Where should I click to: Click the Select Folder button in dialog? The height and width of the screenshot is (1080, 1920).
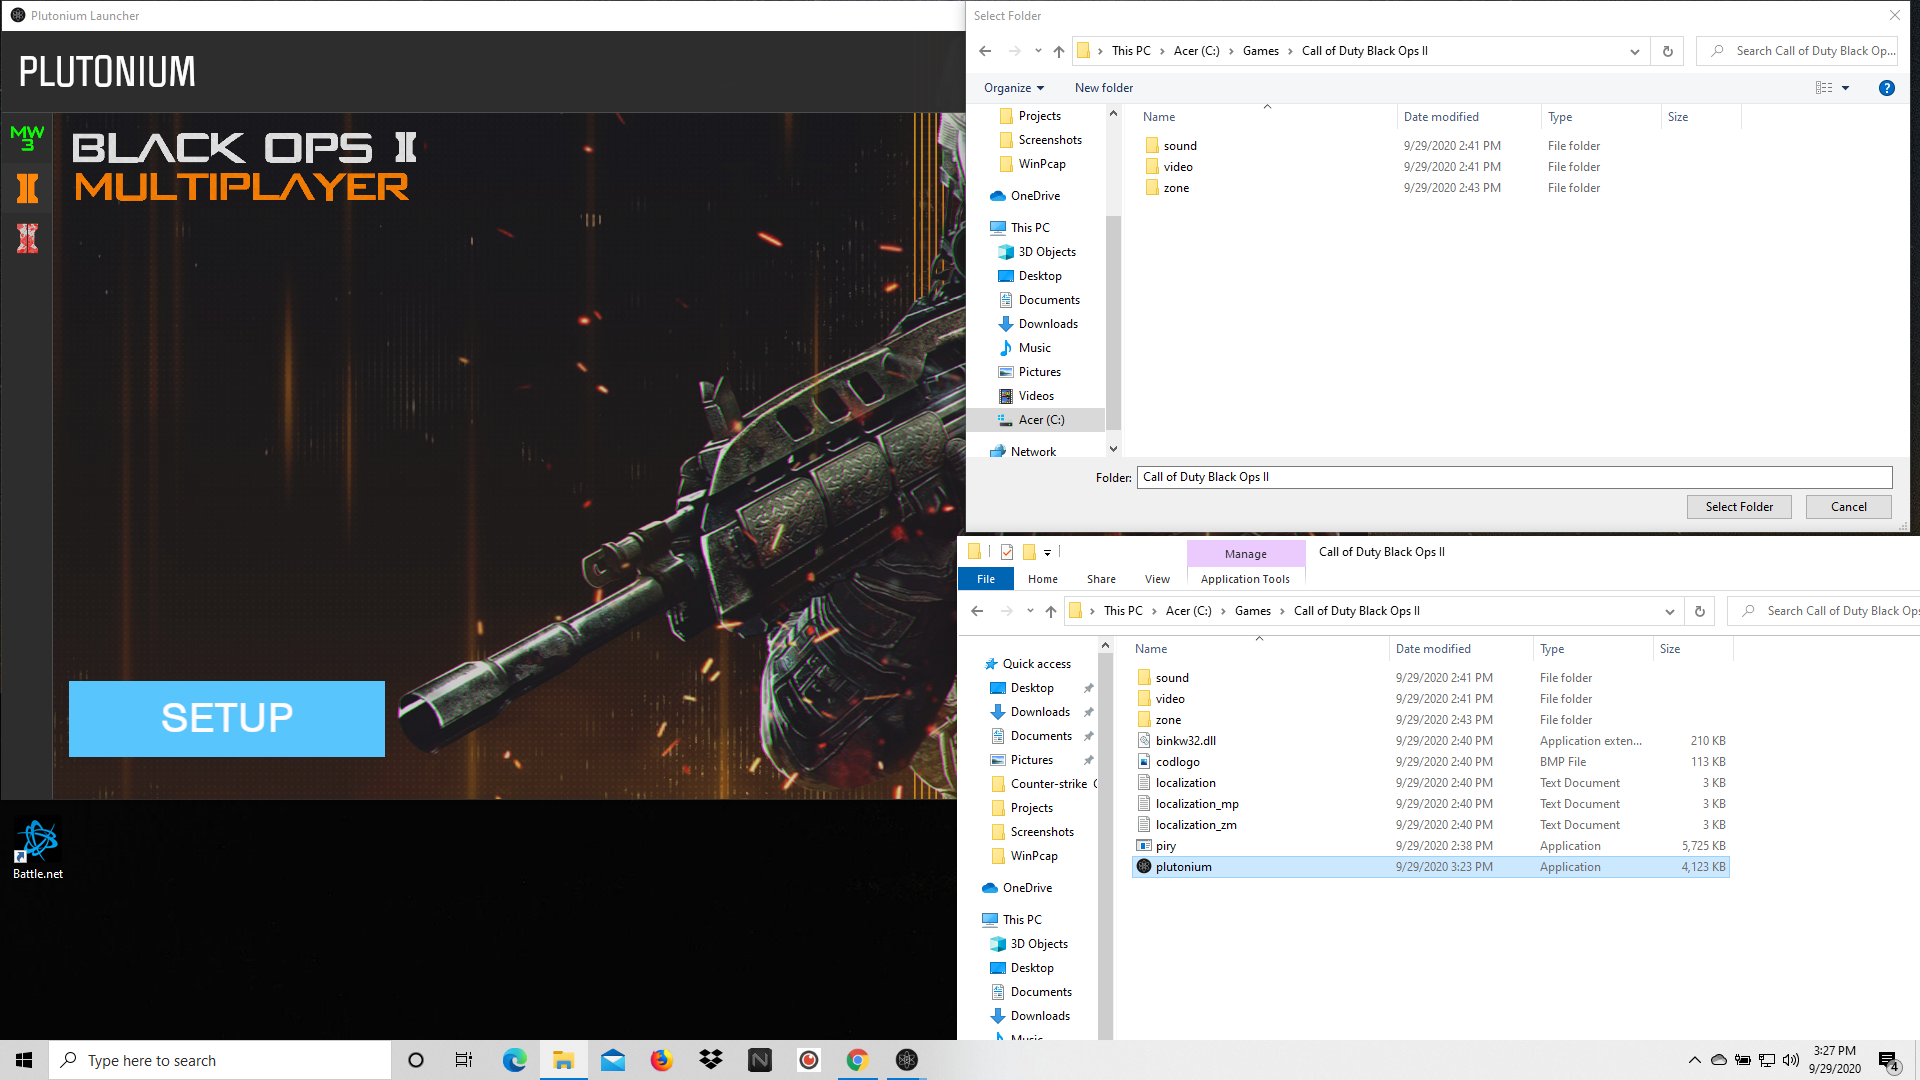pos(1738,506)
